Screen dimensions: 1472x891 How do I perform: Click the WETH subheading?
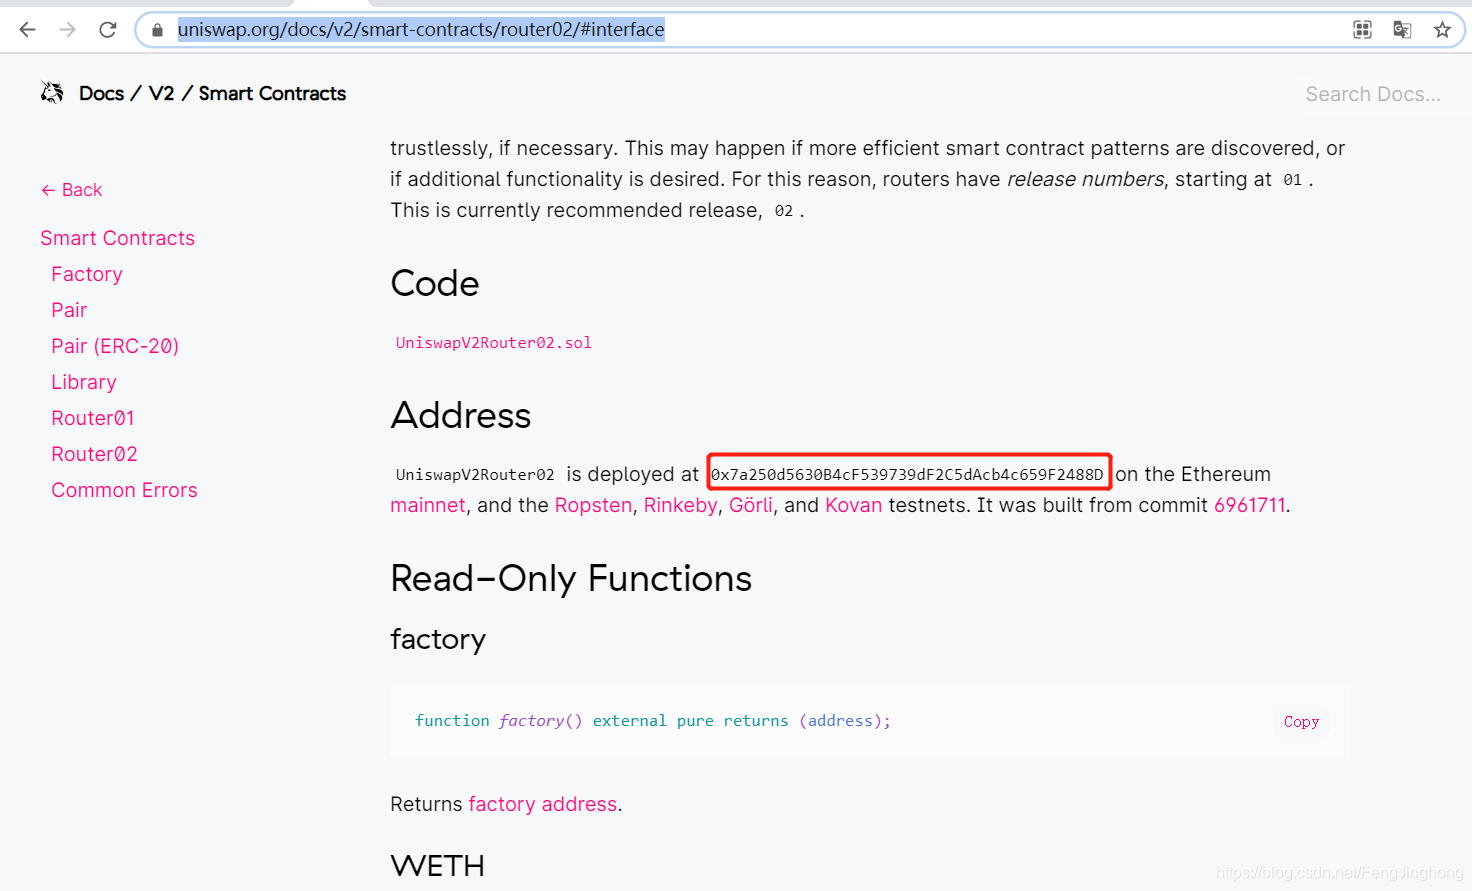[x=438, y=866]
